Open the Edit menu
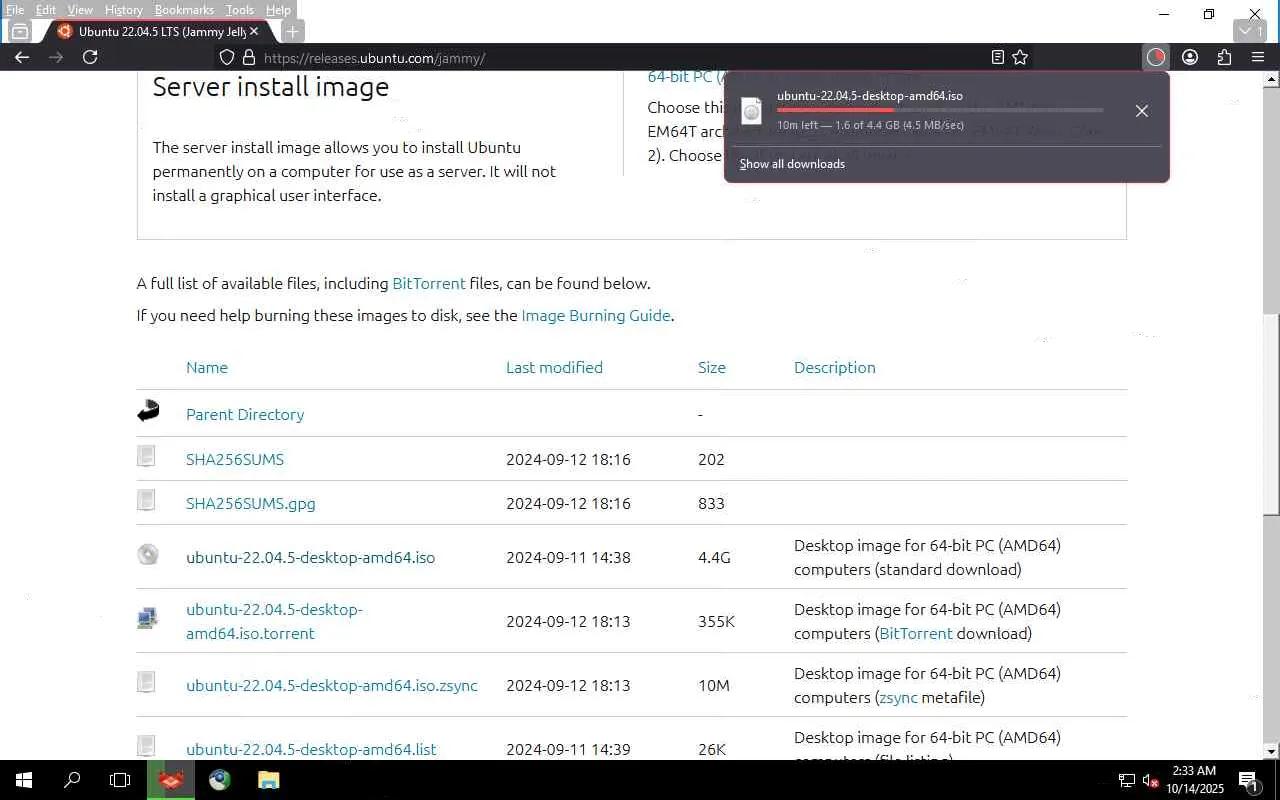 [x=46, y=10]
